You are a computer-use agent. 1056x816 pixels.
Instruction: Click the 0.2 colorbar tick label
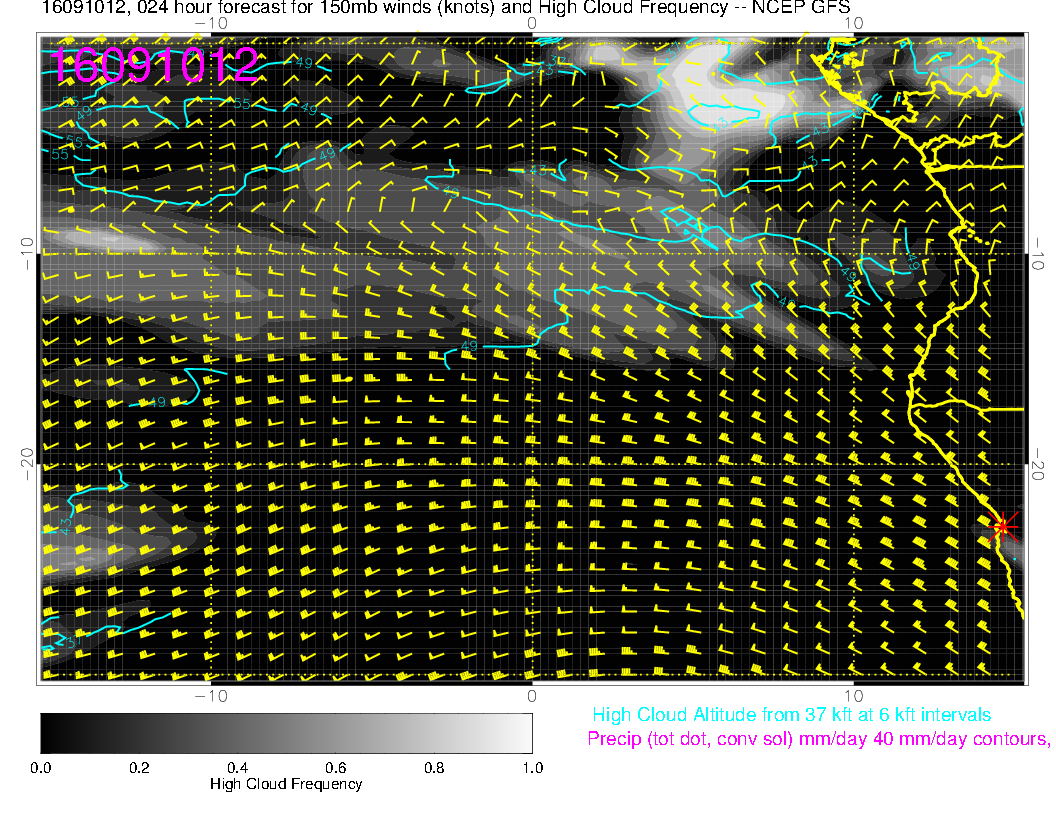[x=139, y=768]
